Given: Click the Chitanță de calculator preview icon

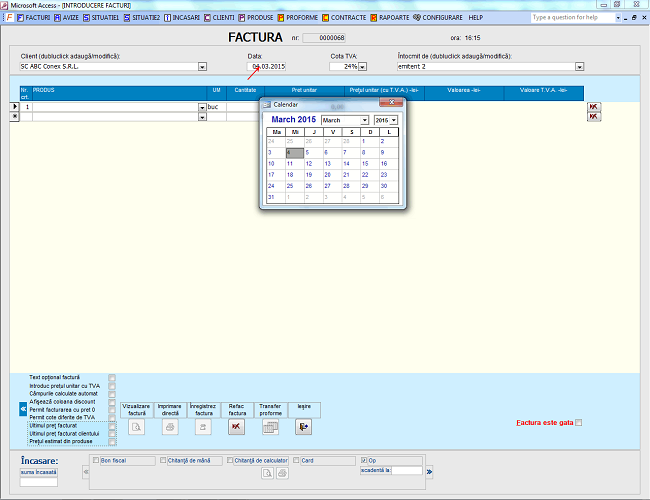Looking at the screenshot, I should [x=267, y=473].
